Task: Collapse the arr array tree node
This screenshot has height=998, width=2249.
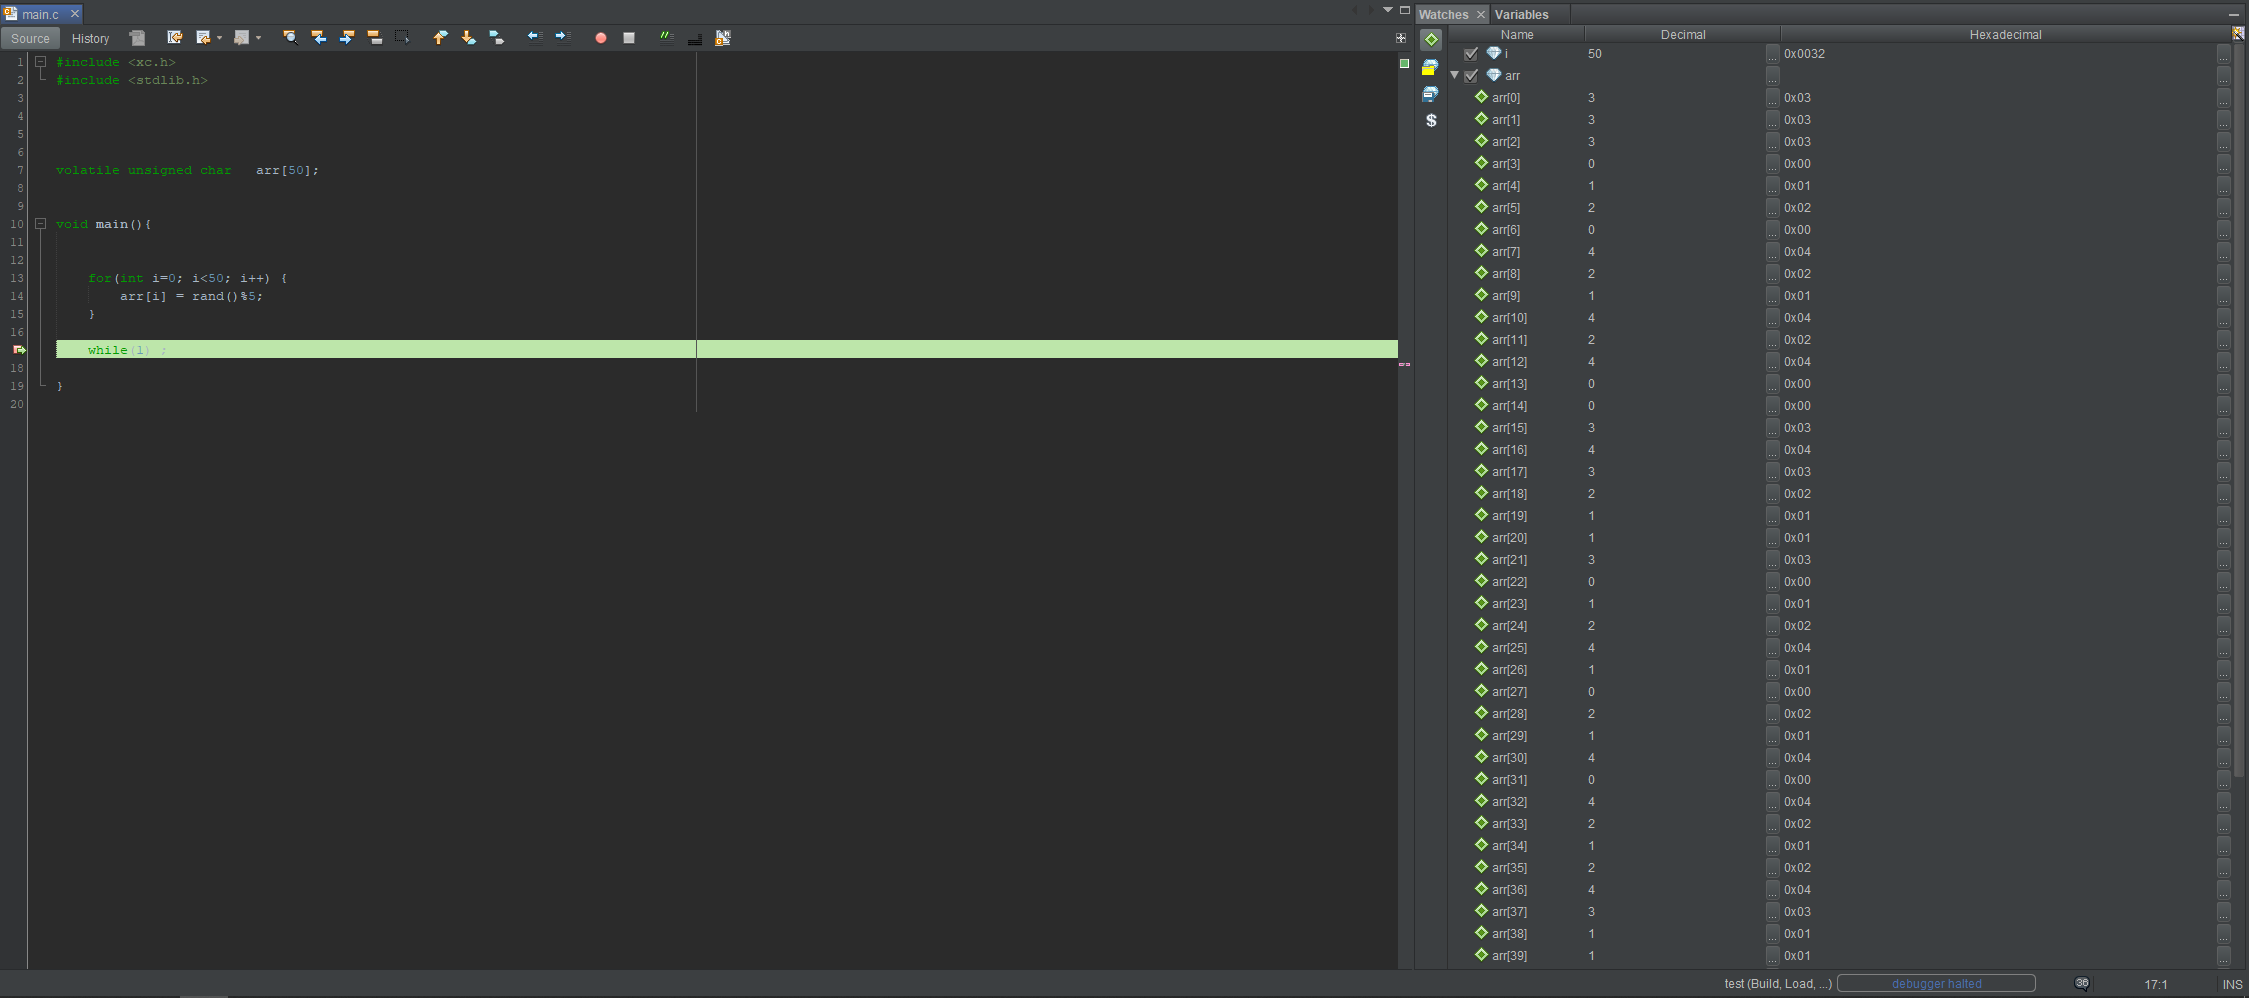Action: point(1455,76)
